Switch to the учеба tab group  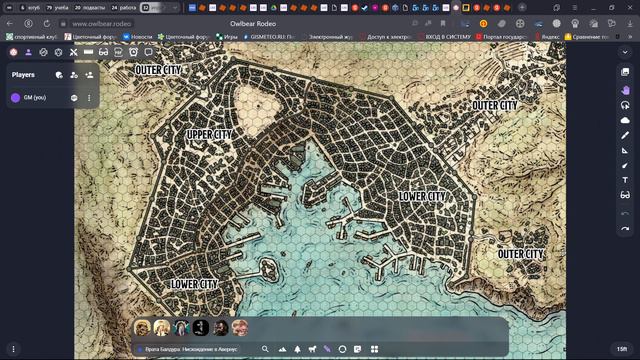57,7
